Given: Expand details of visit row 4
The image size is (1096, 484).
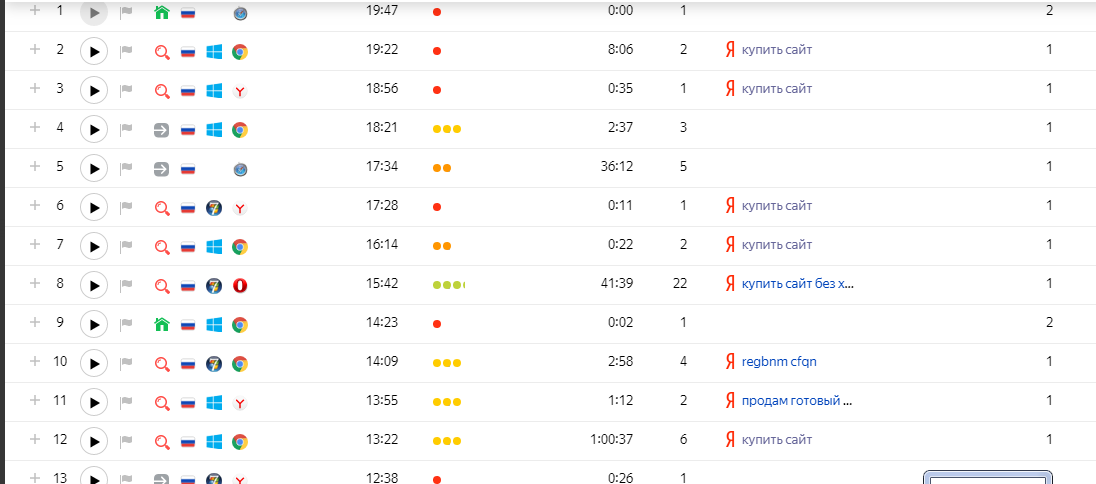Looking at the screenshot, I should 35,127.
